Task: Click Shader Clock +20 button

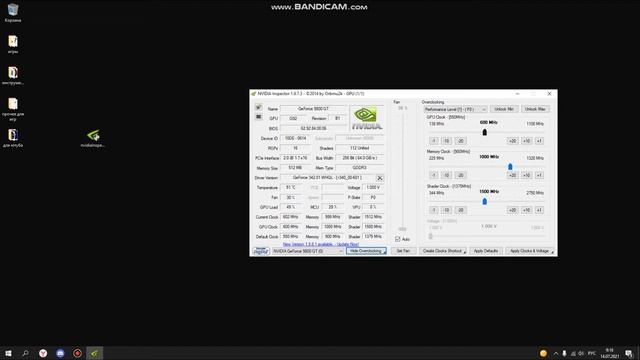Action: tap(513, 210)
